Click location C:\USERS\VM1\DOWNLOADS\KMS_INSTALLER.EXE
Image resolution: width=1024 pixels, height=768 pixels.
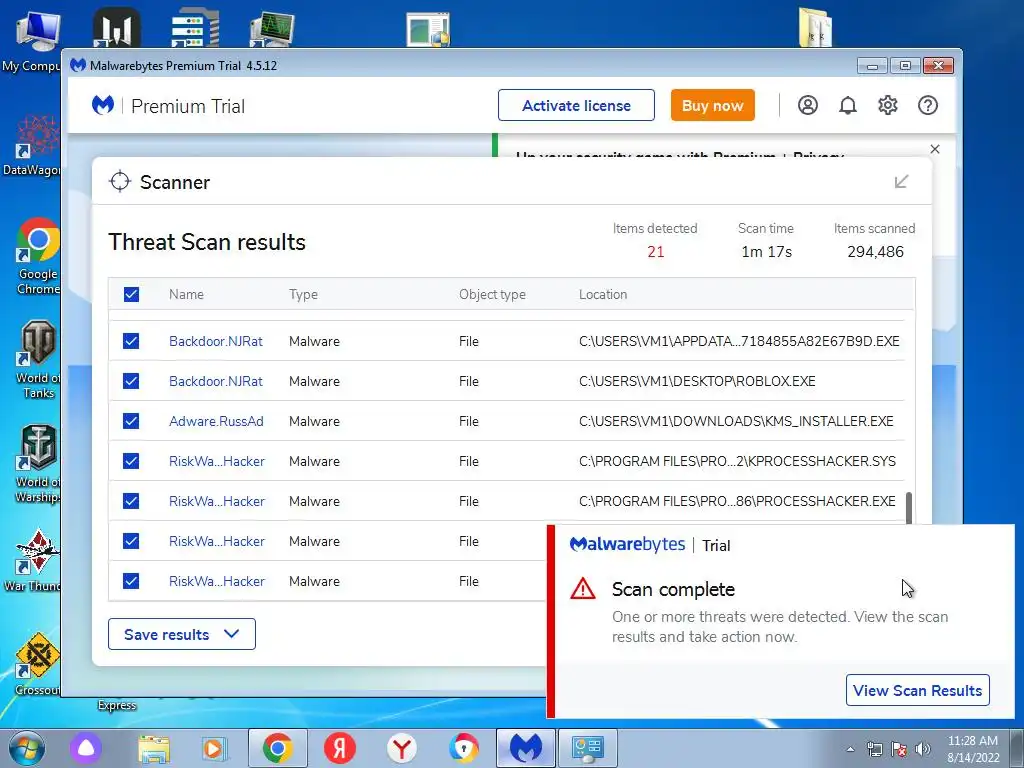tap(736, 421)
